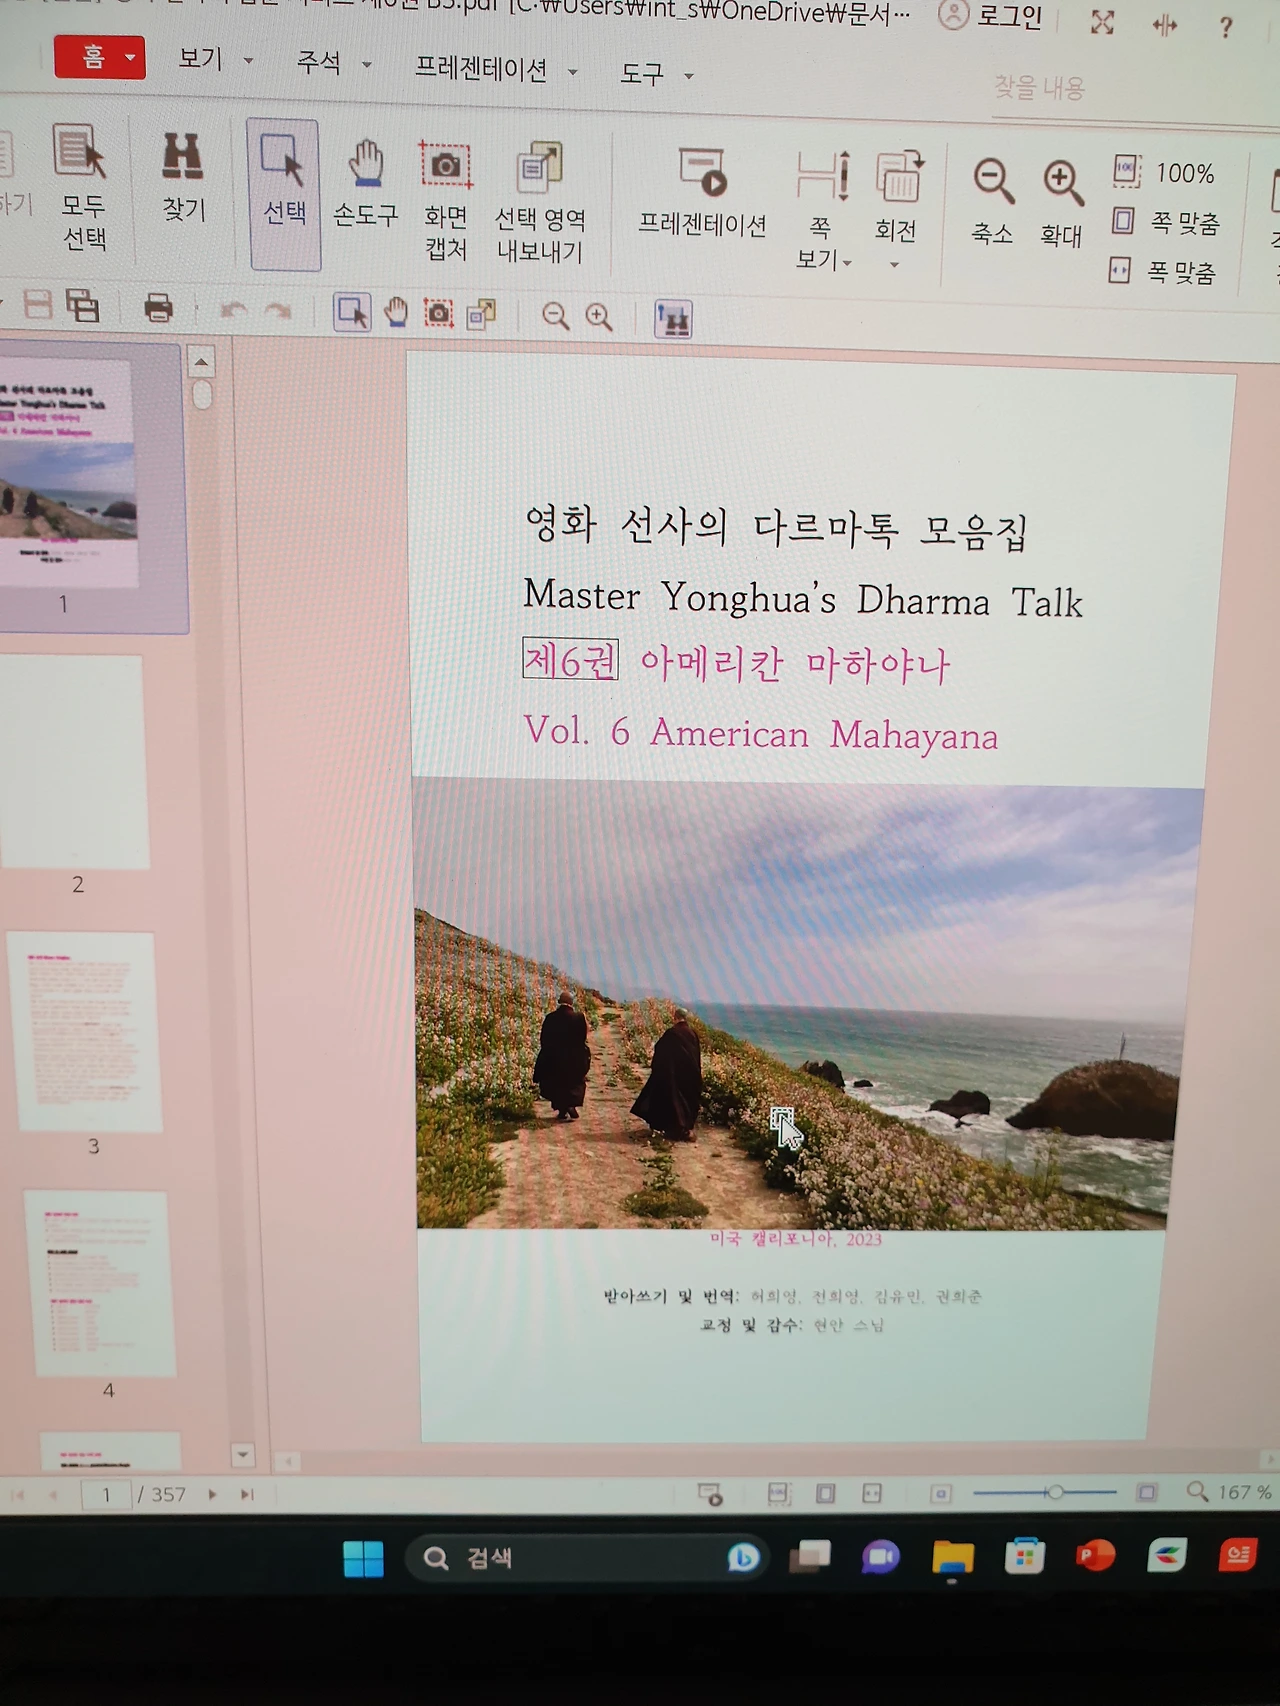The width and height of the screenshot is (1280, 1706).
Task: Open Task View from the taskbar
Action: coord(810,1557)
